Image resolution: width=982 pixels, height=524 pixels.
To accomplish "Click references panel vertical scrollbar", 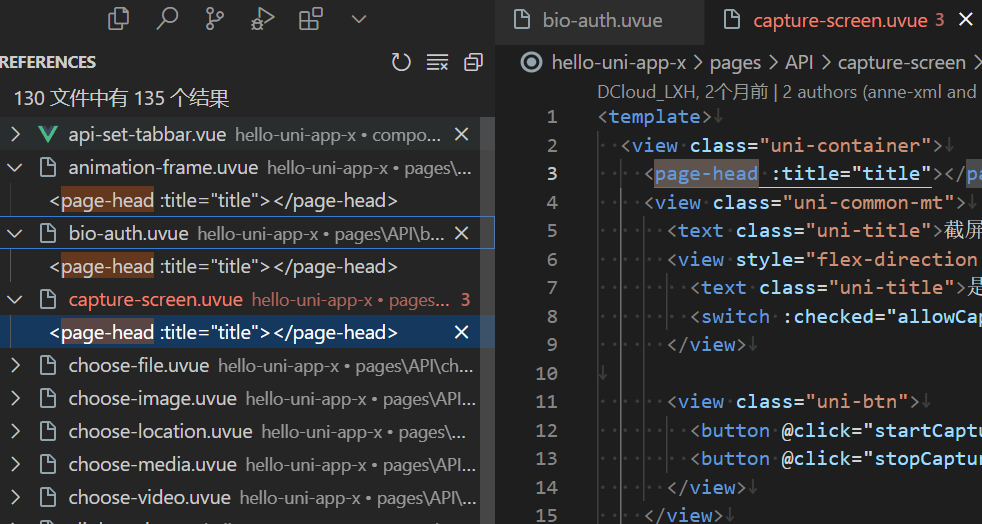I will coord(487,319).
